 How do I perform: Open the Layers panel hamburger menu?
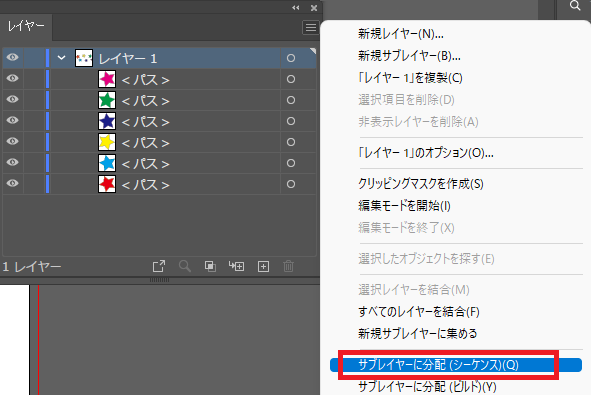[311, 28]
